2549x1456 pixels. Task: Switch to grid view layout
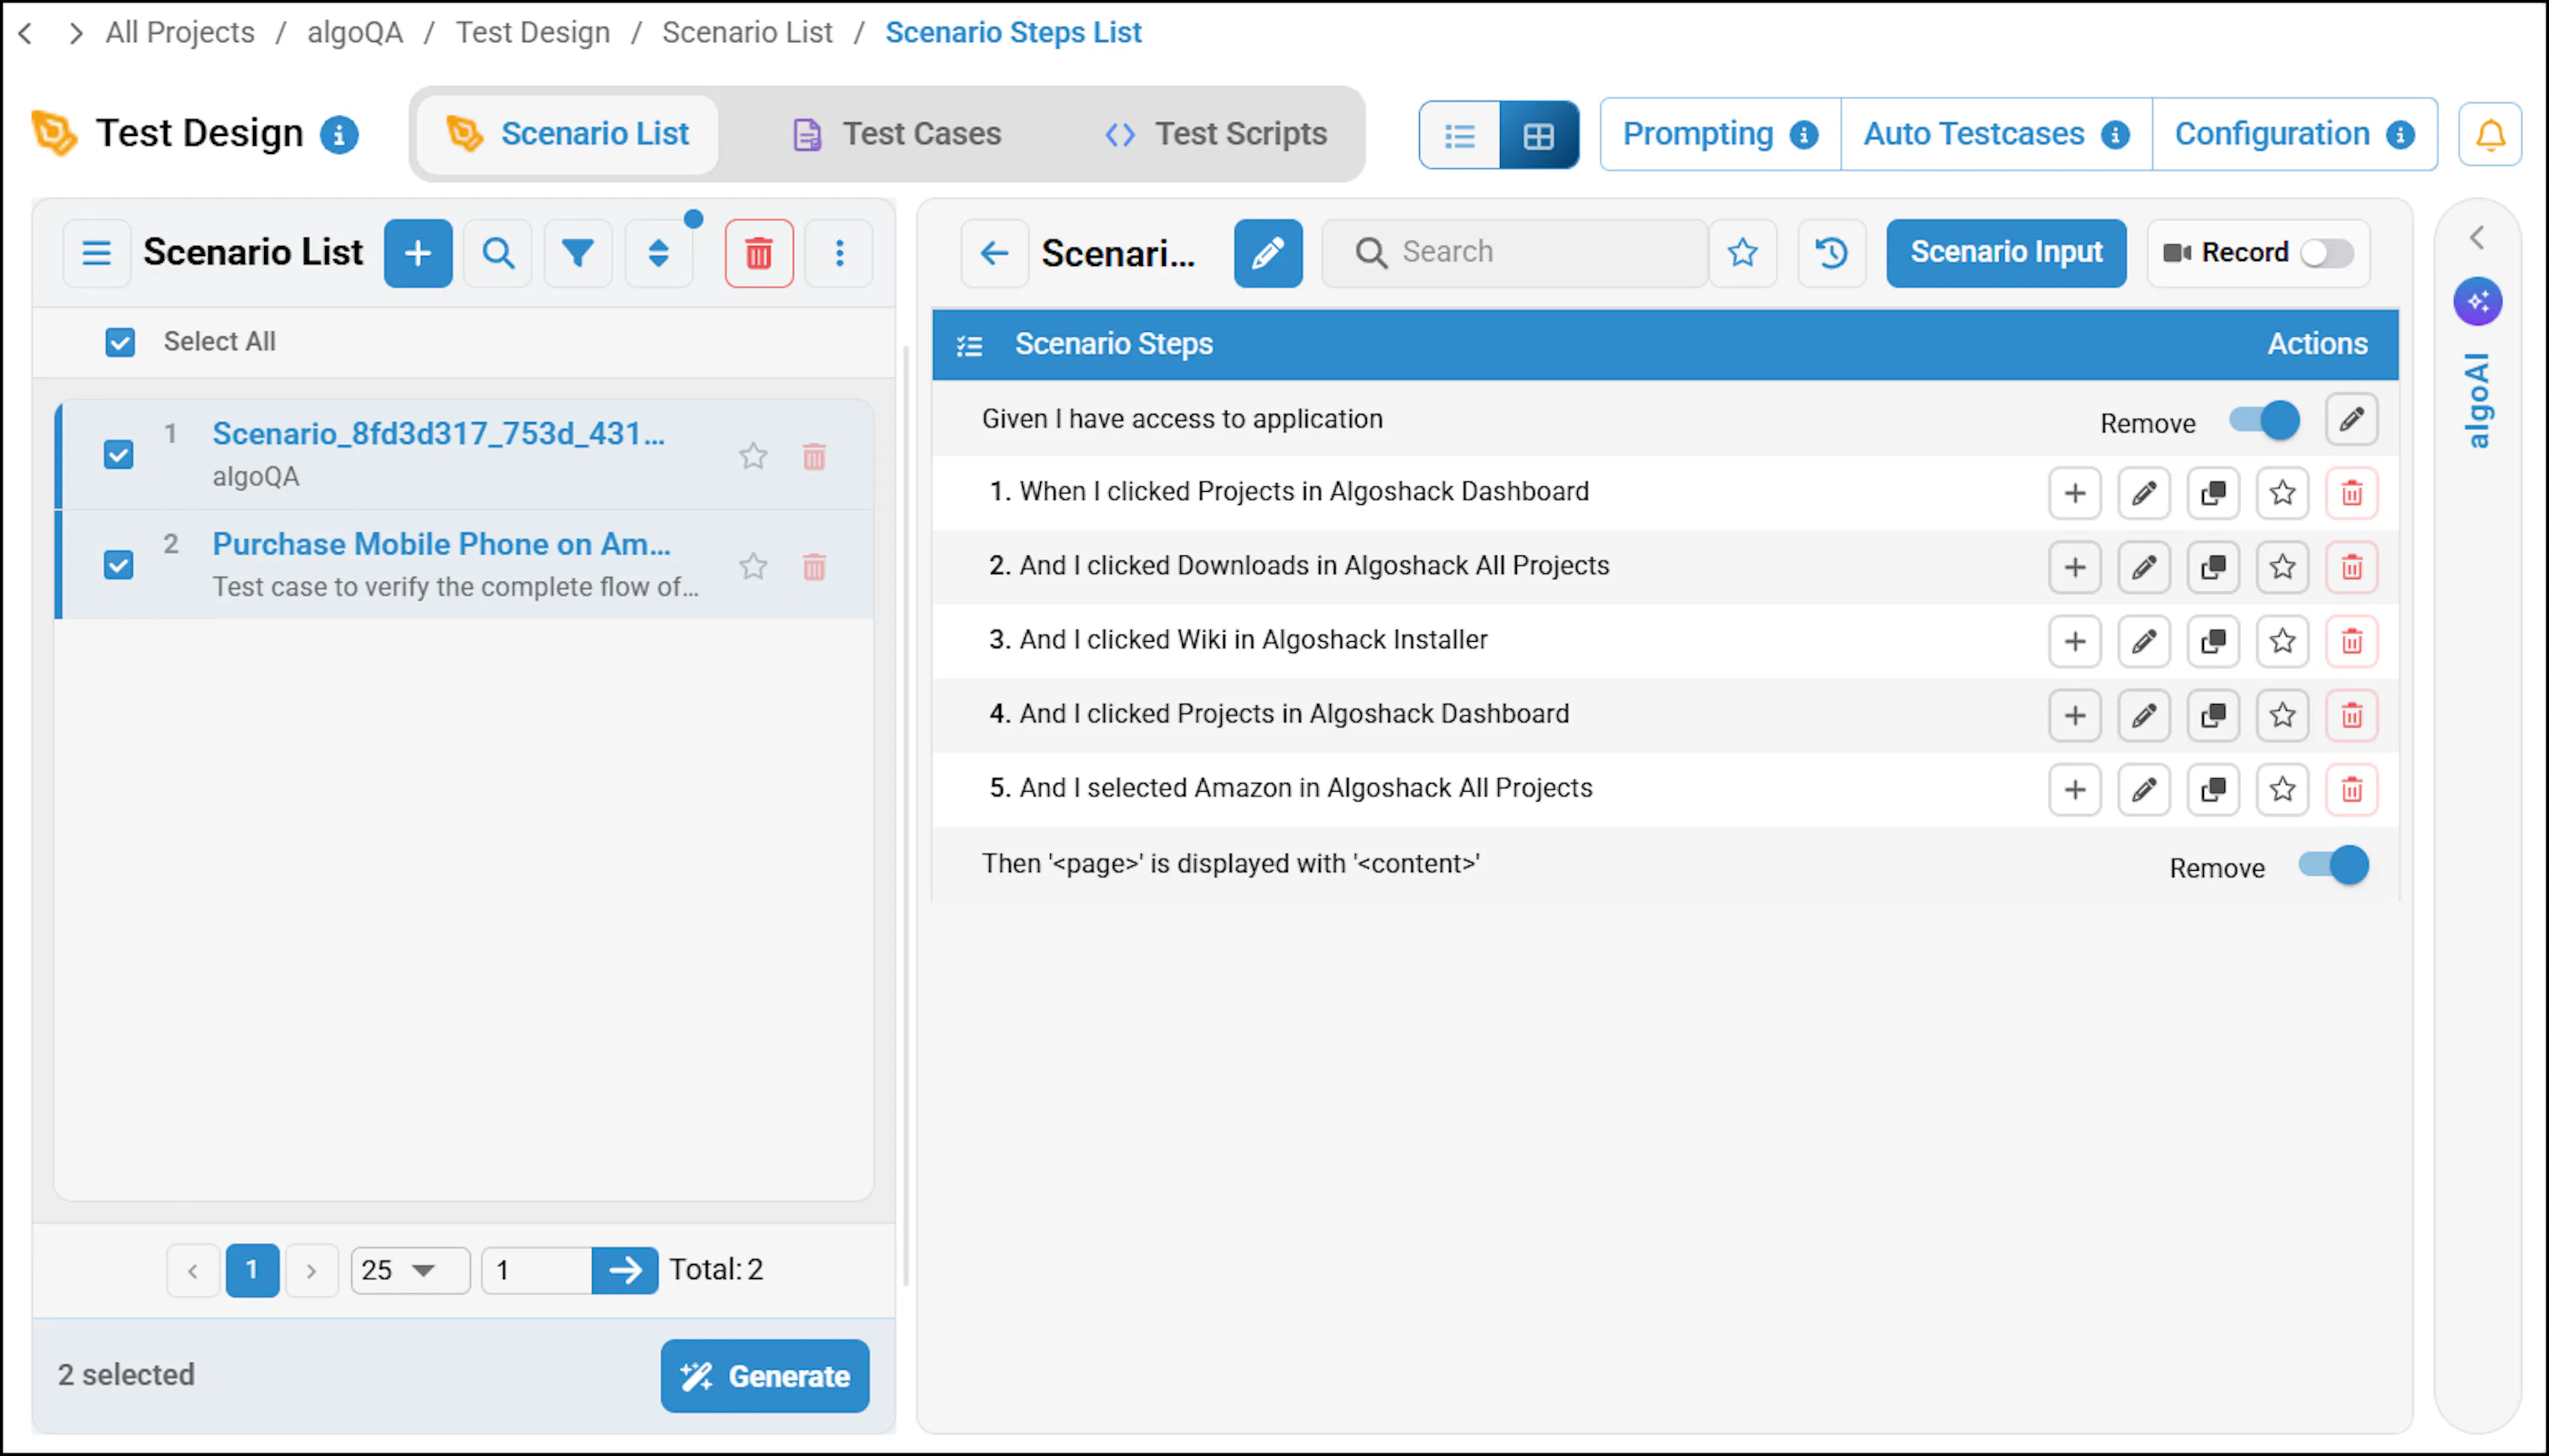pyautogui.click(x=1538, y=134)
